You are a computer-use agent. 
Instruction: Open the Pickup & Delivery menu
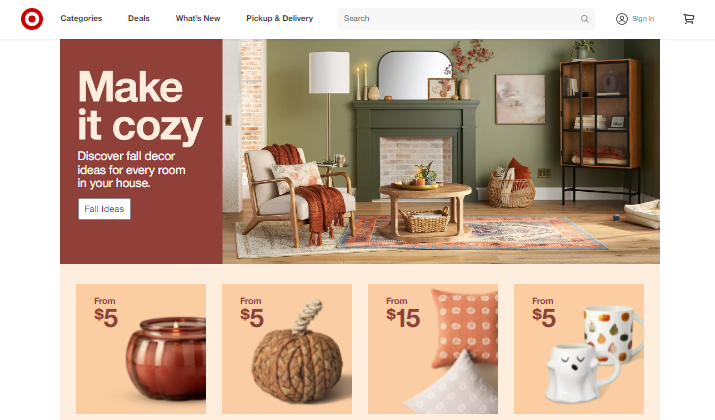click(x=280, y=18)
